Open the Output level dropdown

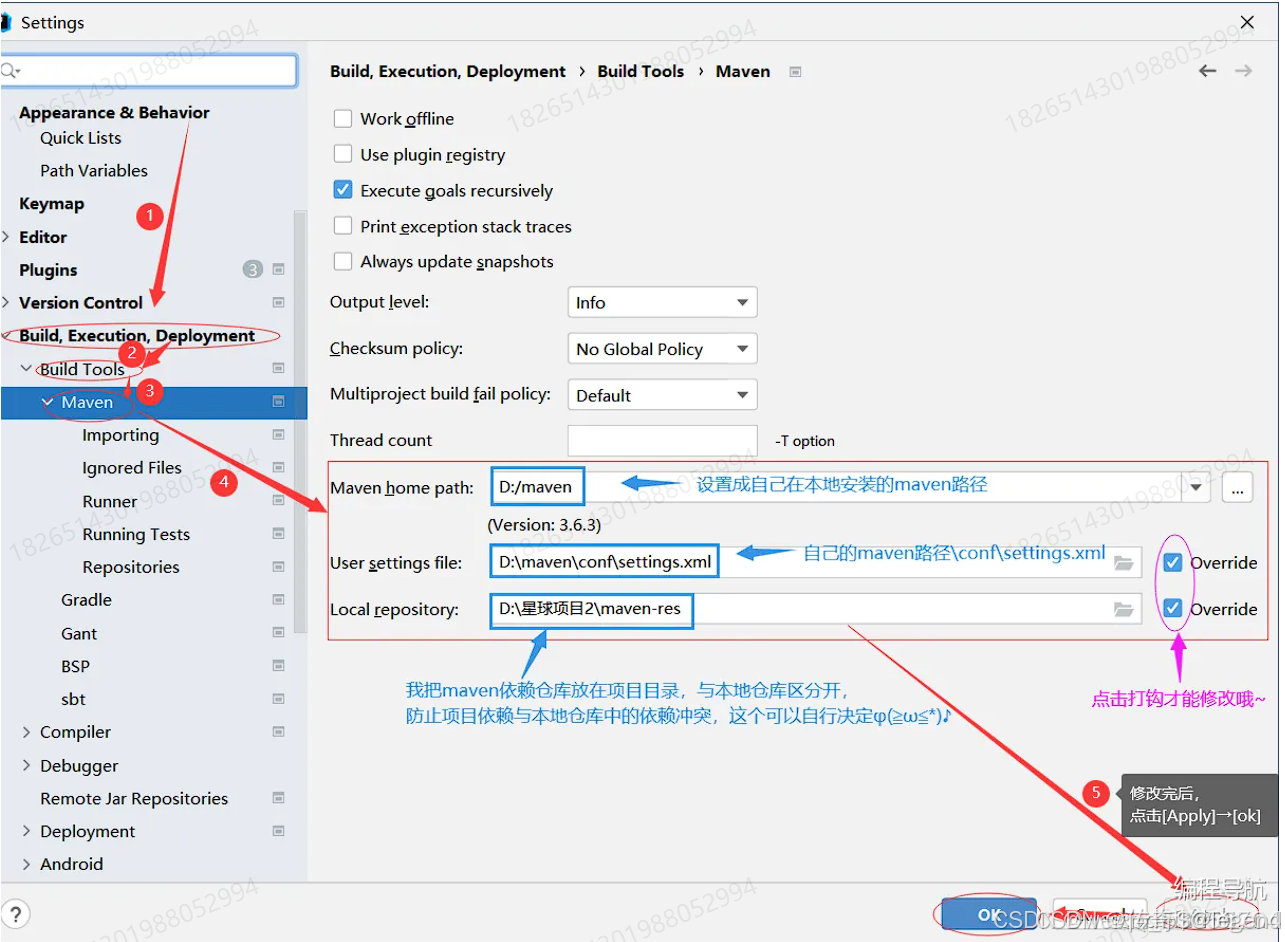tap(662, 302)
